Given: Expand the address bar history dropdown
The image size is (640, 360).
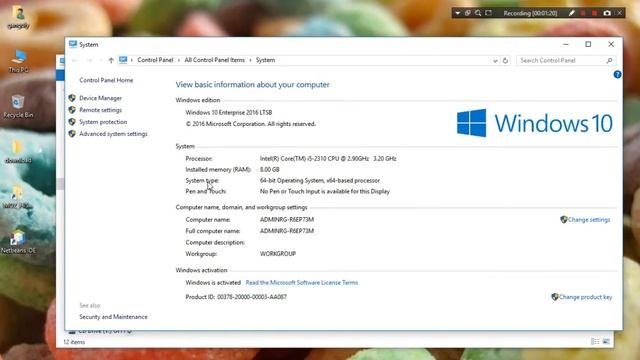Looking at the screenshot, I should coord(495,60).
